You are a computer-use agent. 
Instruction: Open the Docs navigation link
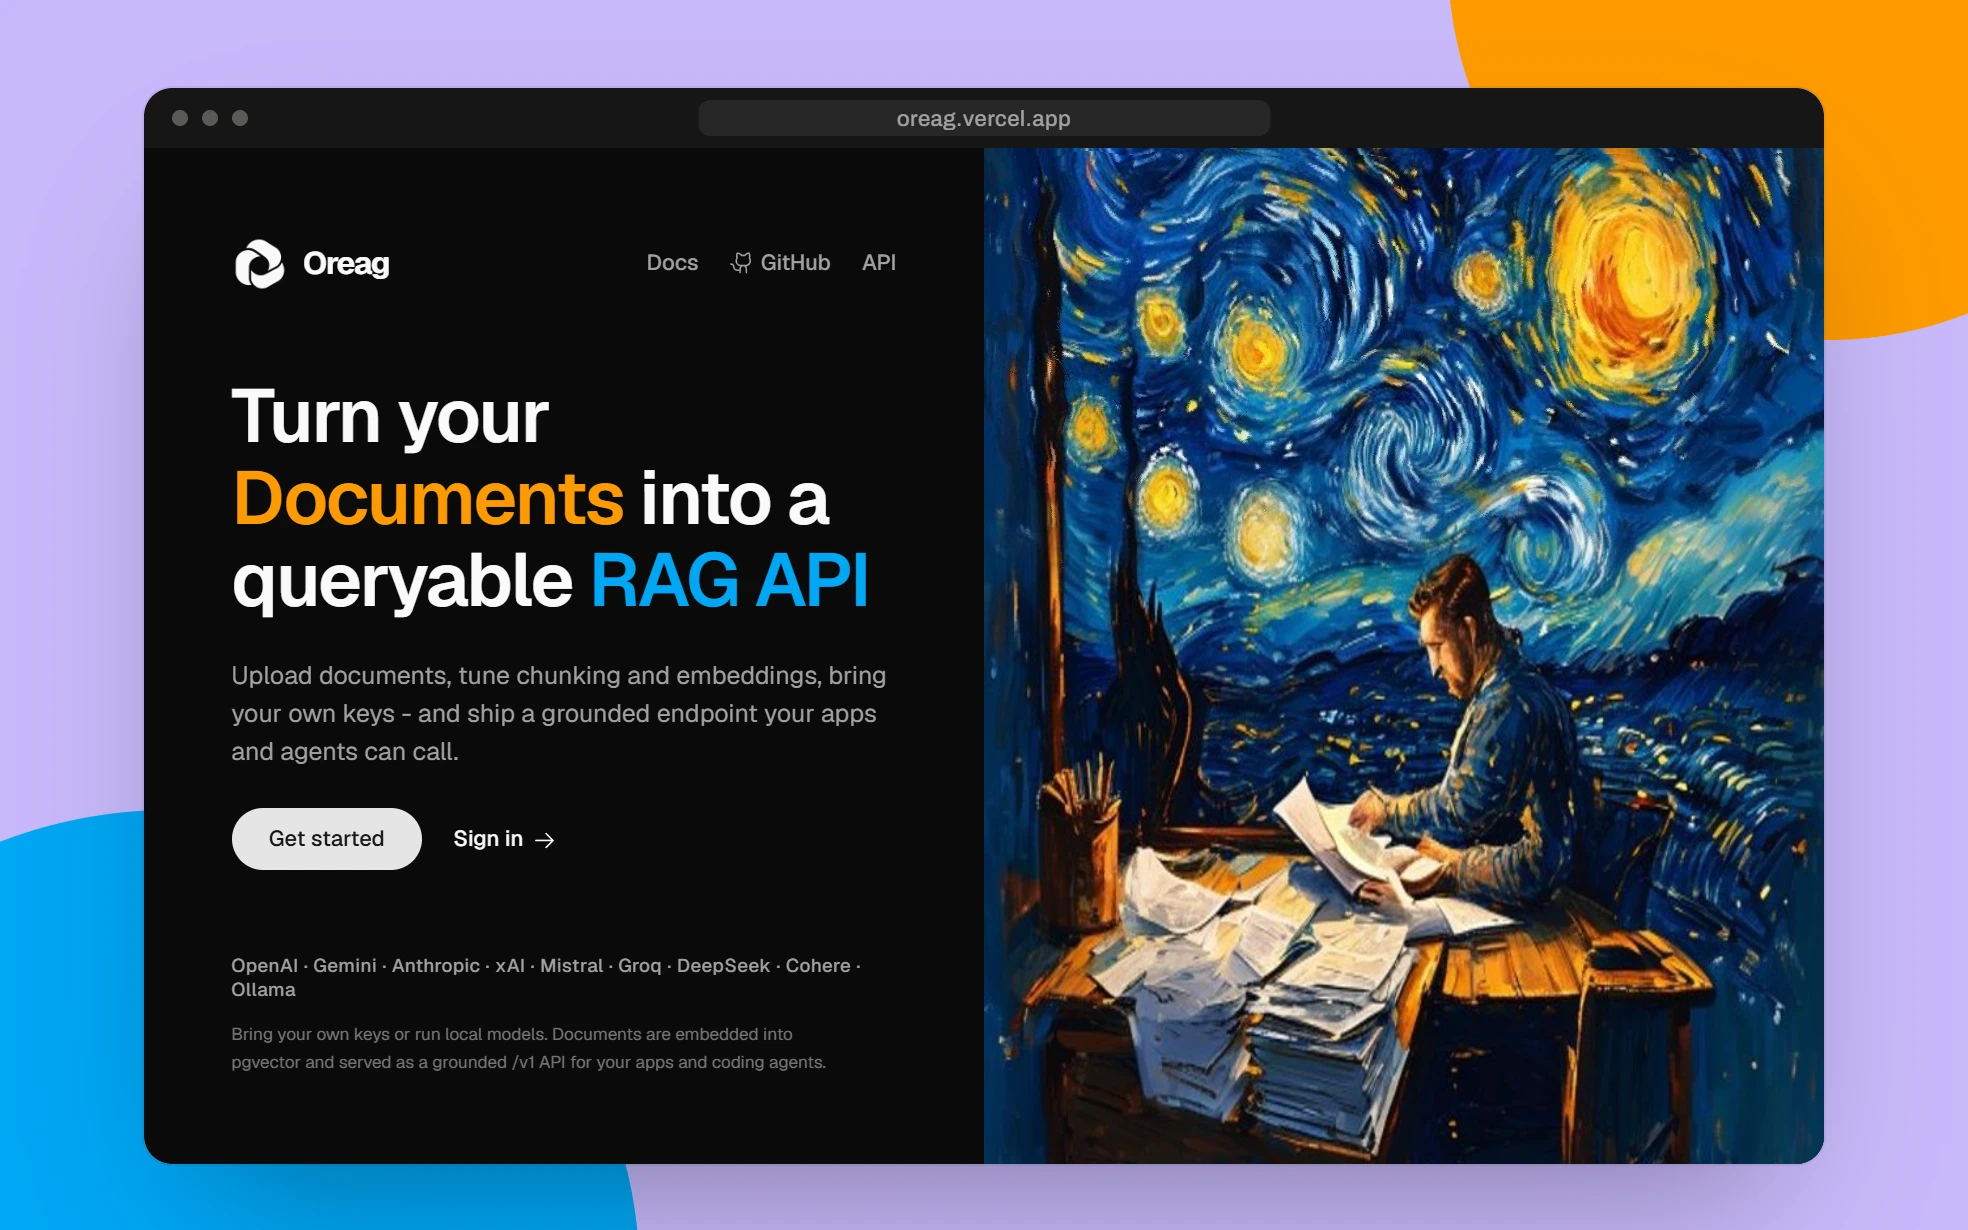(672, 263)
